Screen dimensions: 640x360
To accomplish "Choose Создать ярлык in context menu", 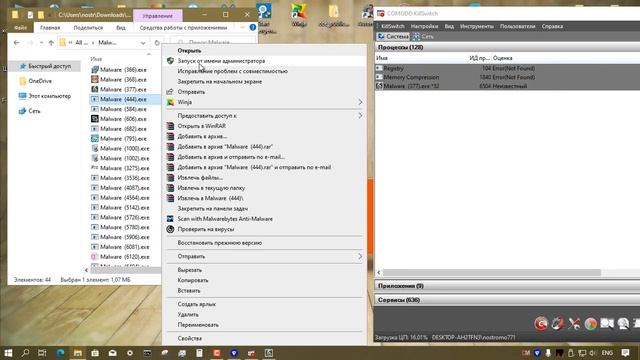I will (x=264, y=304).
